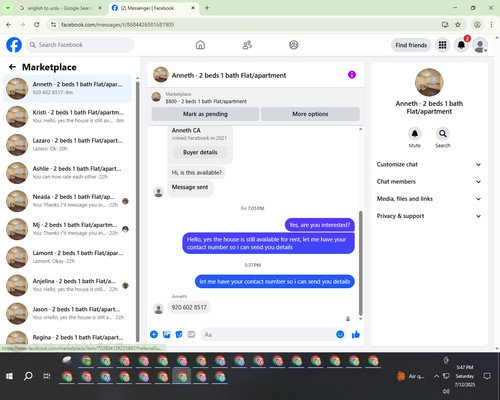500x400 pixels.
Task: Open the account profile avatar menu
Action: (x=480, y=45)
